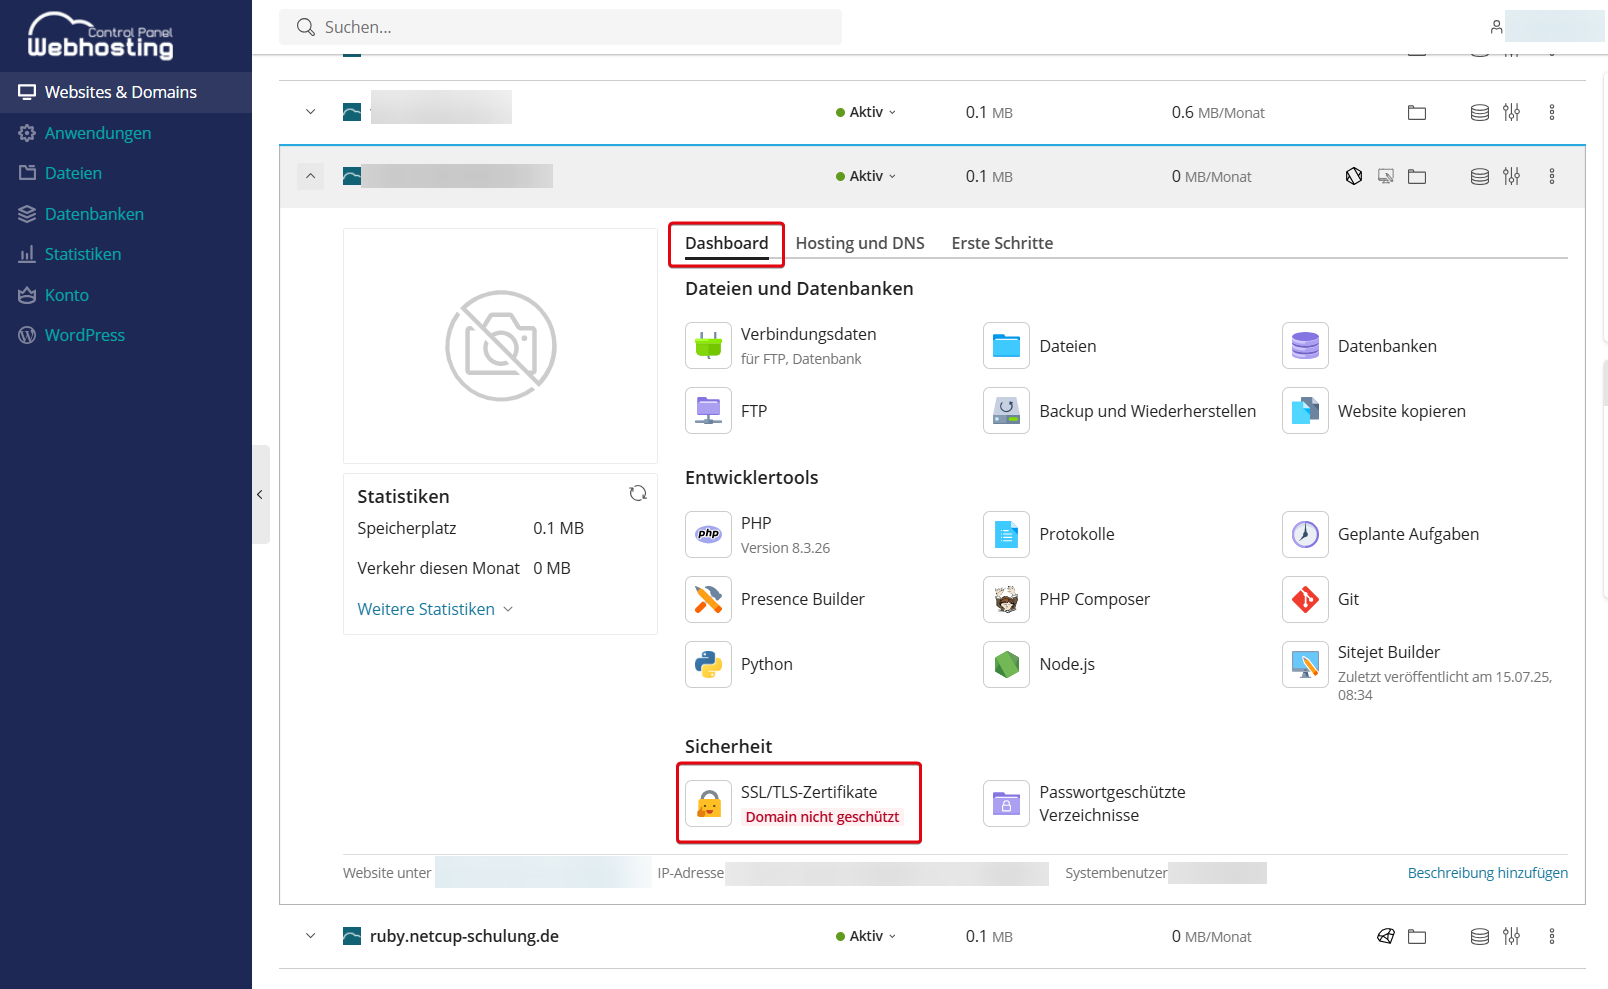Open three-dot menu for ruby.netcup-schulung.de
This screenshot has width=1608, height=989.
click(x=1551, y=936)
